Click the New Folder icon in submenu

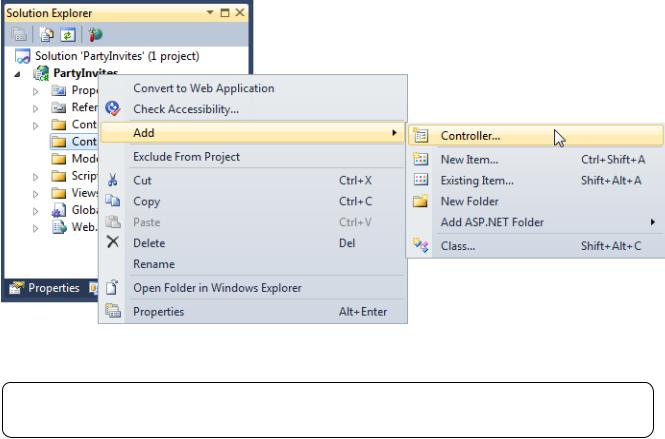(x=421, y=201)
